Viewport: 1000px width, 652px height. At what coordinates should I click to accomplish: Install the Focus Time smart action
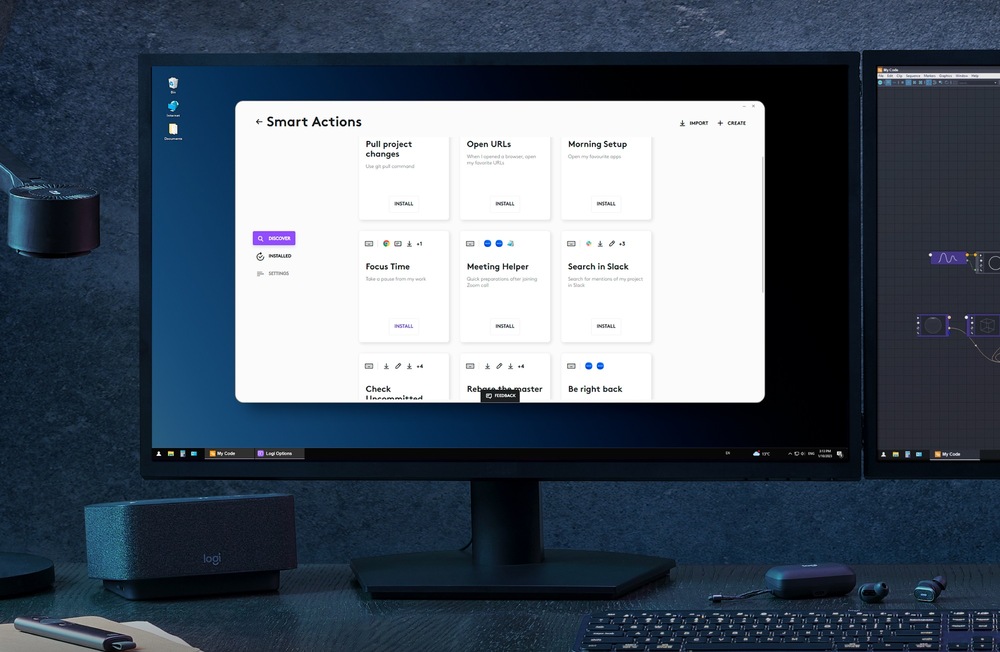pyautogui.click(x=403, y=326)
